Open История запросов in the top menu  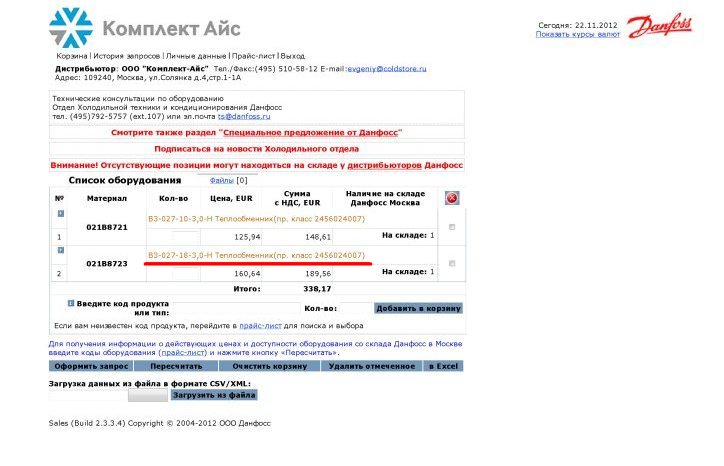click(127, 56)
